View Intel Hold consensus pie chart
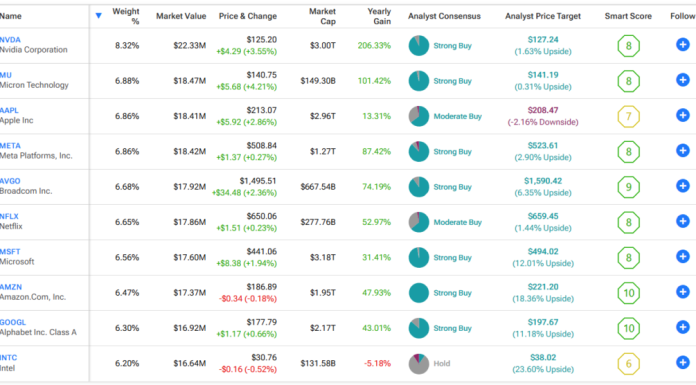 point(419,363)
